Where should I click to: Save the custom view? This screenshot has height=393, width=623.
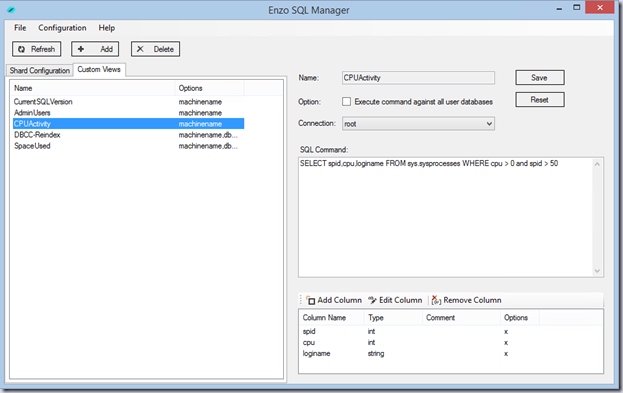tap(540, 78)
